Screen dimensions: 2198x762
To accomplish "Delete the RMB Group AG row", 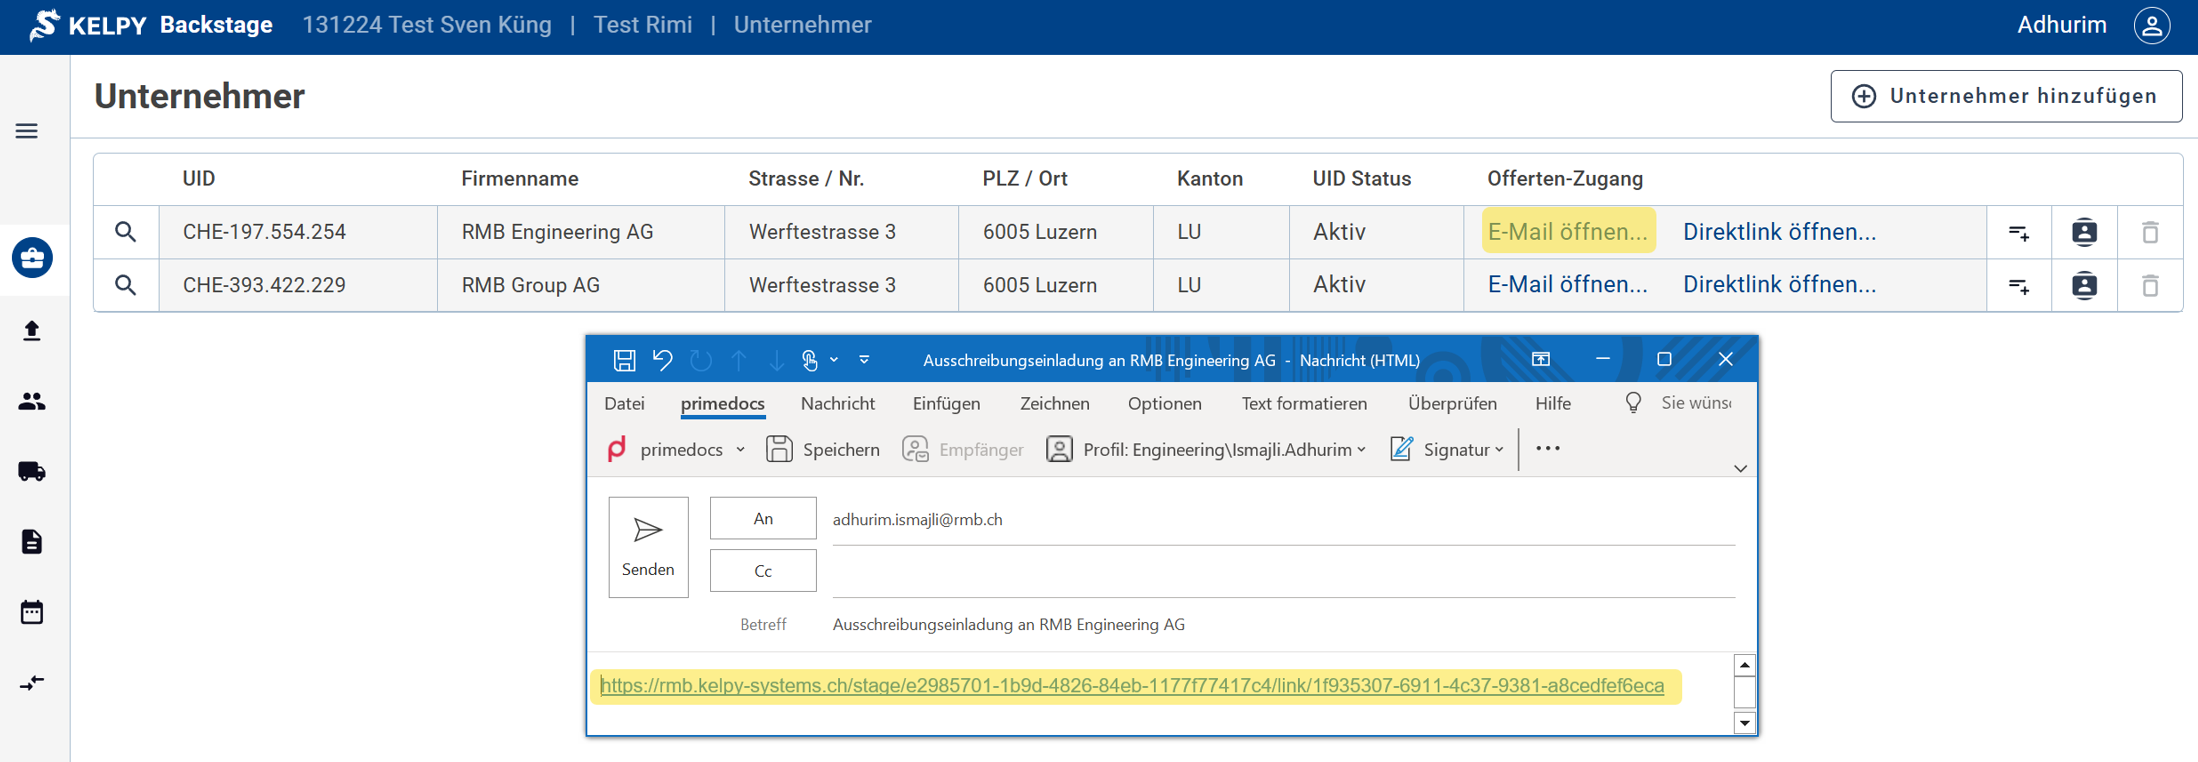I will pos(2149,285).
